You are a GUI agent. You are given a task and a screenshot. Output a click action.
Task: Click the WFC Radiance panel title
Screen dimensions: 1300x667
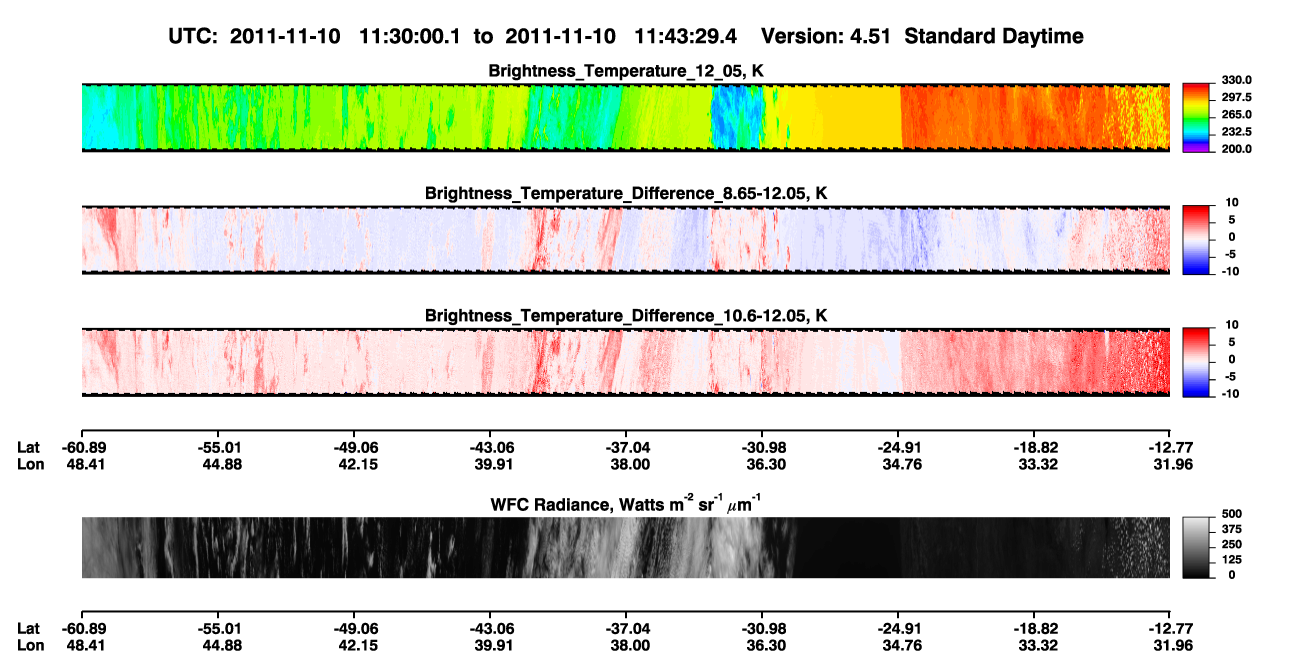626,503
